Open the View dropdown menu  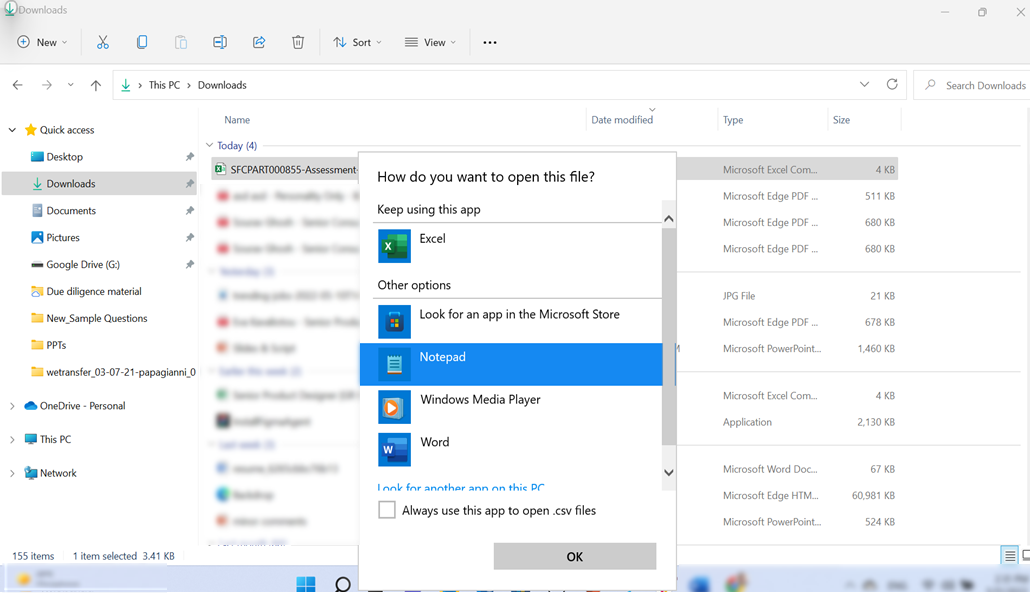point(430,42)
